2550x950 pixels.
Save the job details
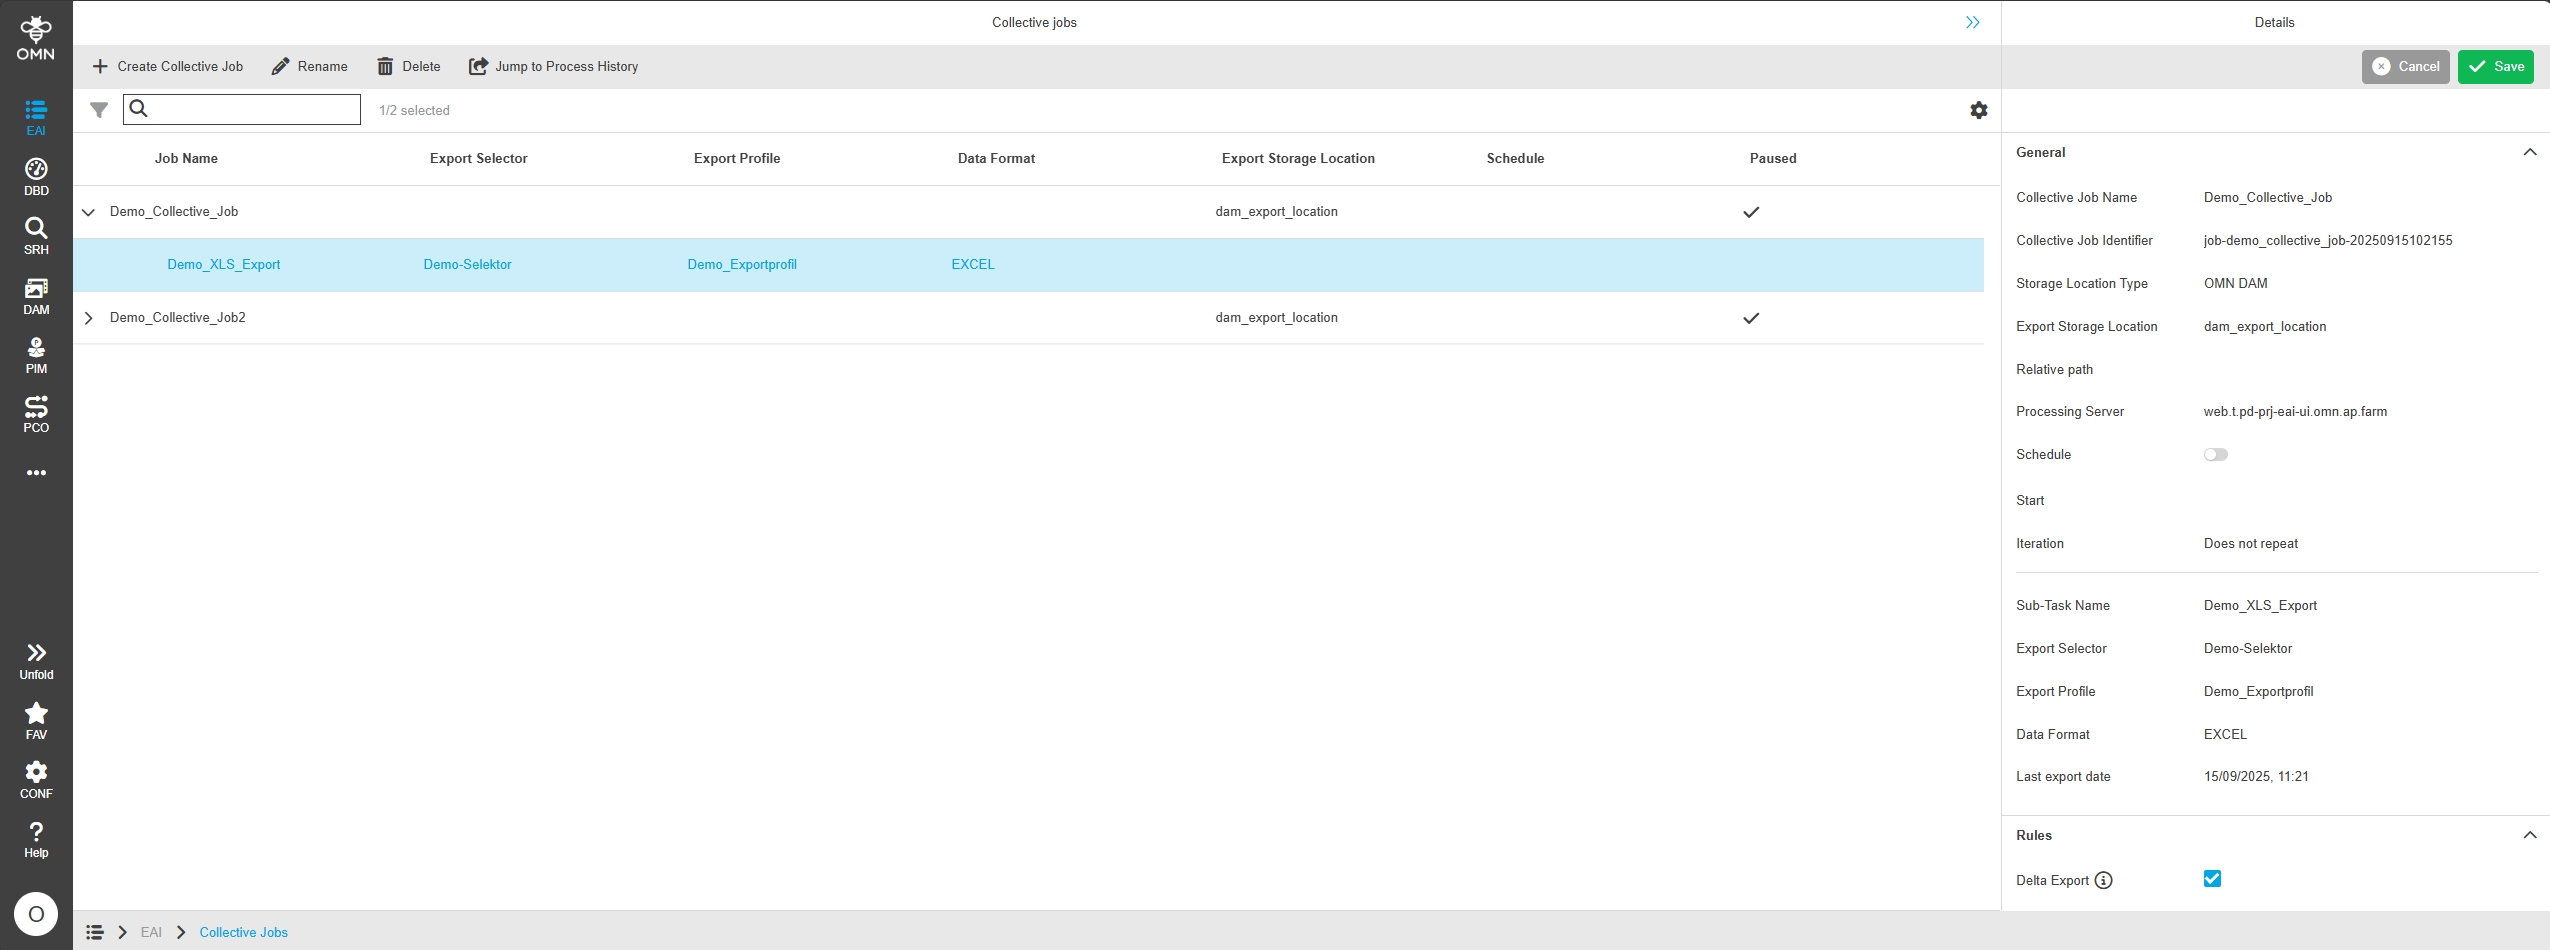[2495, 67]
